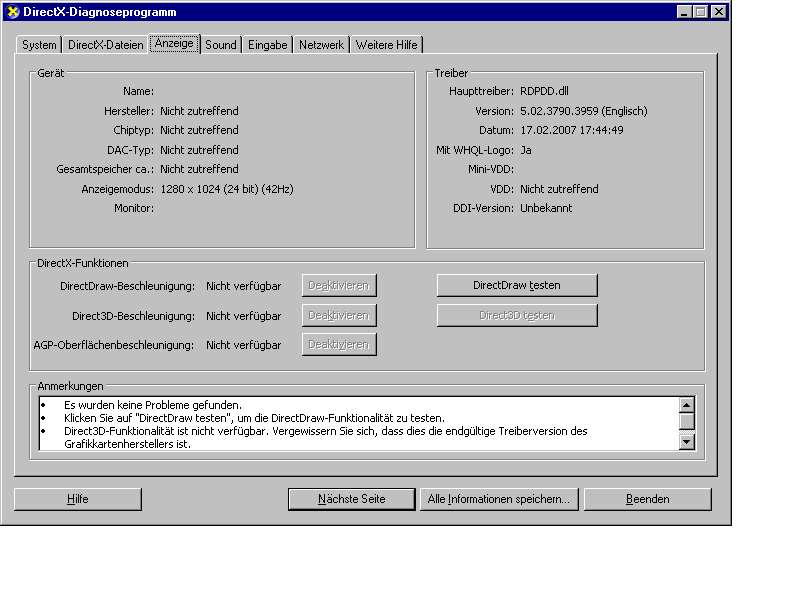Click Deaktivieren for AGP-Oberflächenbeschleunigung
Screen dimensions: 800x600
339,344
